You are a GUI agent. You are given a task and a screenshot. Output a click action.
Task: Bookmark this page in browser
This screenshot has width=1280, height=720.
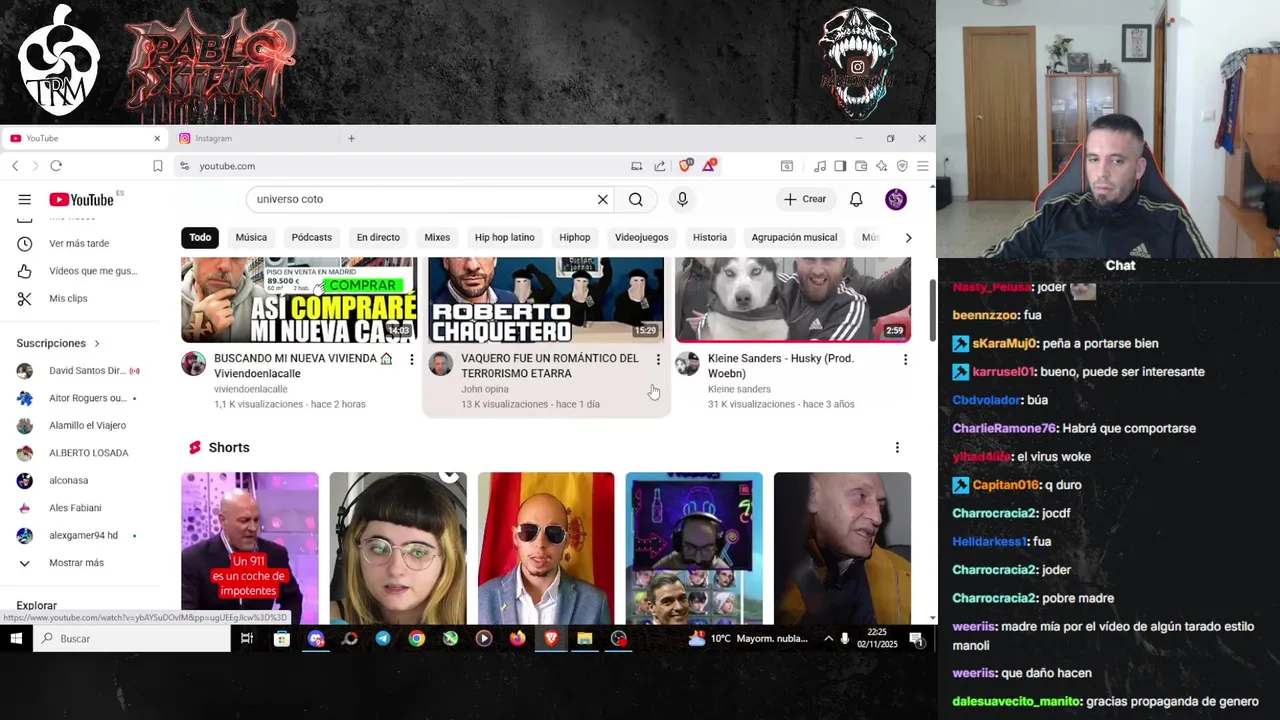157,166
